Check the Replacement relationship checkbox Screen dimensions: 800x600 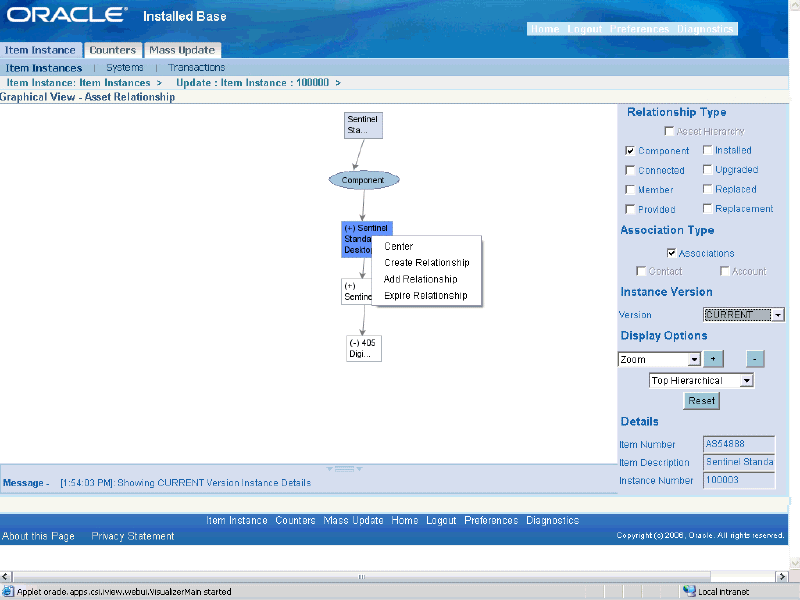click(x=707, y=209)
